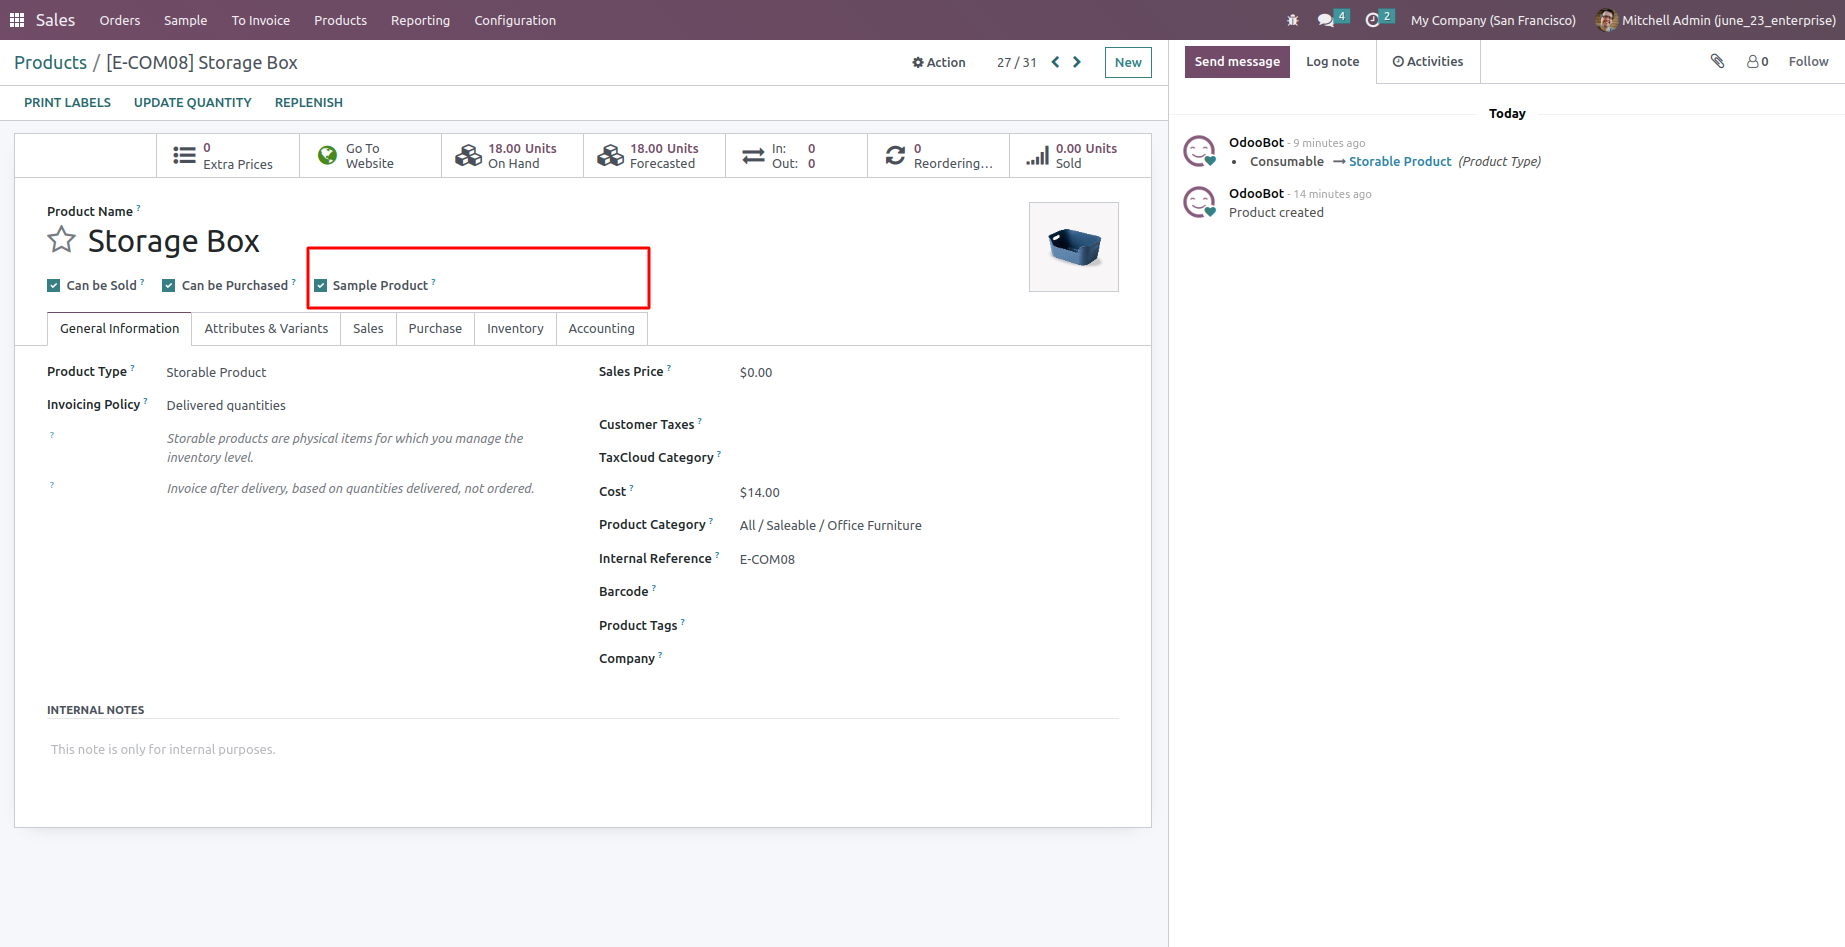
Task: Open company switcher My Company (San Francisco)
Action: 1493,20
